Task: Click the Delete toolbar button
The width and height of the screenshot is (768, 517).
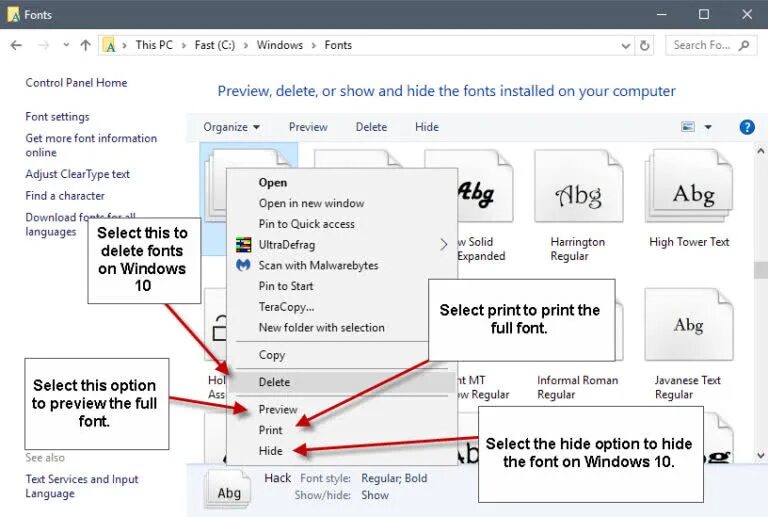Action: point(371,127)
